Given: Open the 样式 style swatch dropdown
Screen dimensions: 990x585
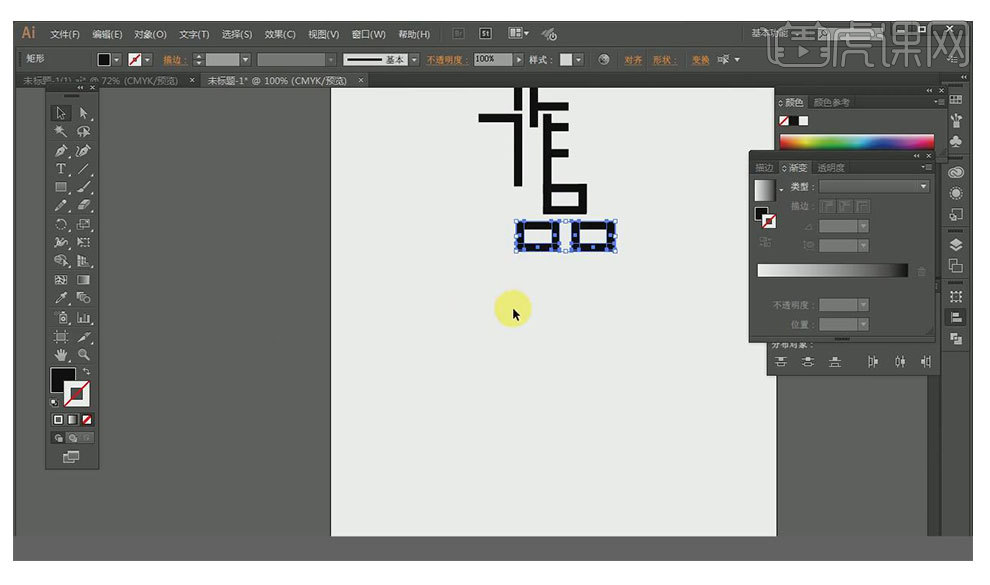Looking at the screenshot, I should [579, 60].
